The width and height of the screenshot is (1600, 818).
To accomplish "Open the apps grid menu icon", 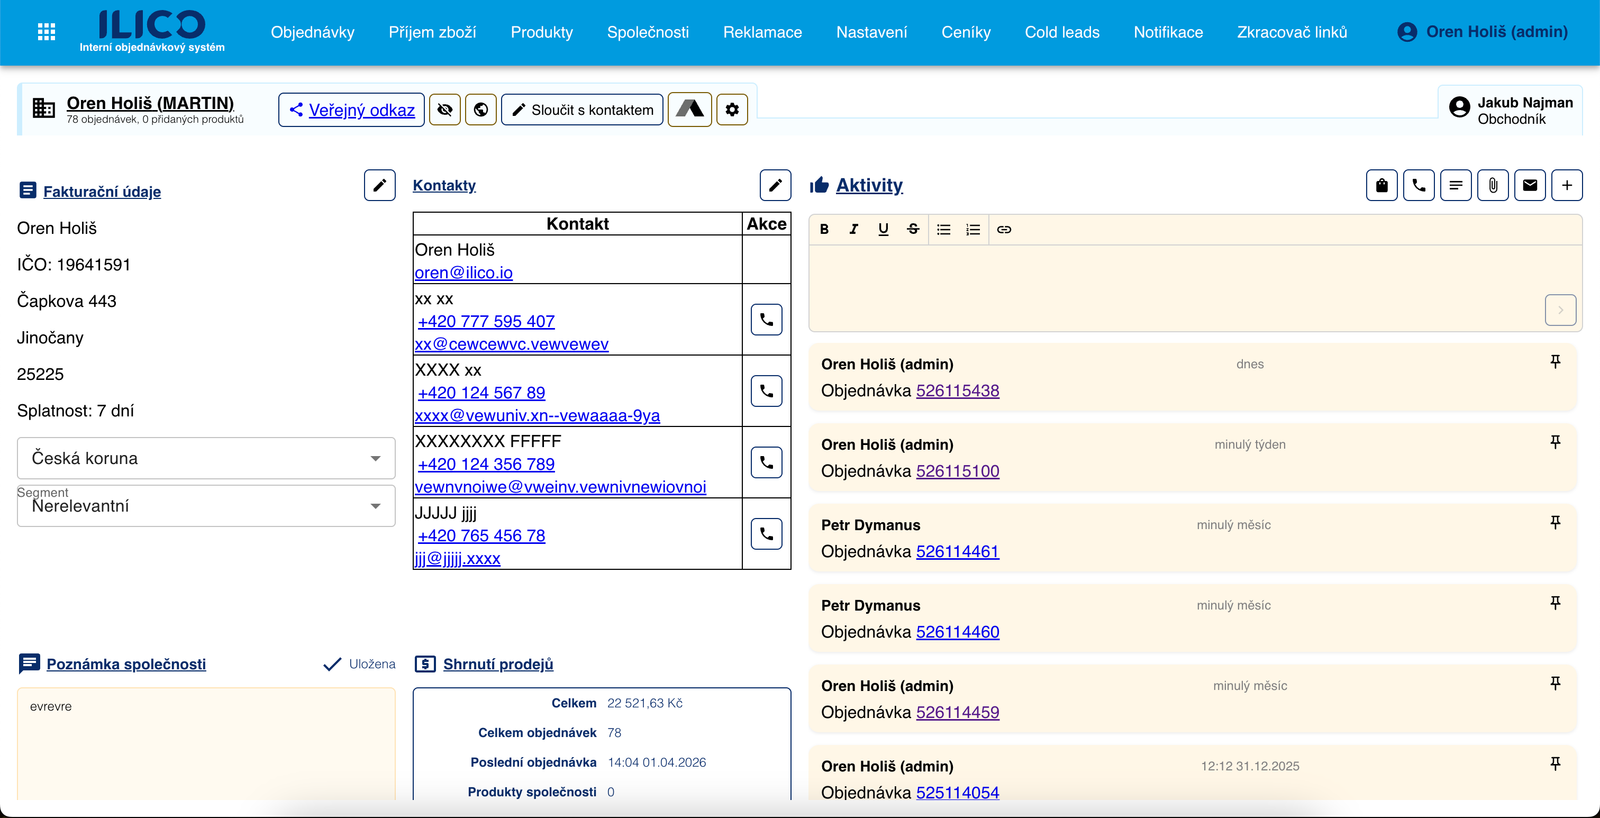I will click(46, 32).
